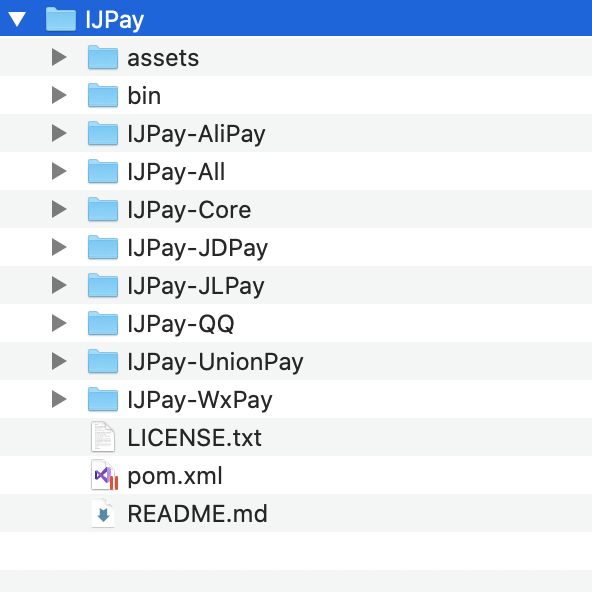The width and height of the screenshot is (592, 592).
Task: Select the IJPay-UnionPay folder name
Action: [215, 362]
